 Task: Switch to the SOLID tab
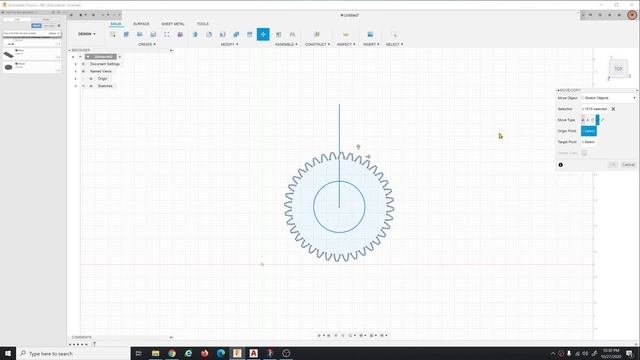tap(116, 24)
